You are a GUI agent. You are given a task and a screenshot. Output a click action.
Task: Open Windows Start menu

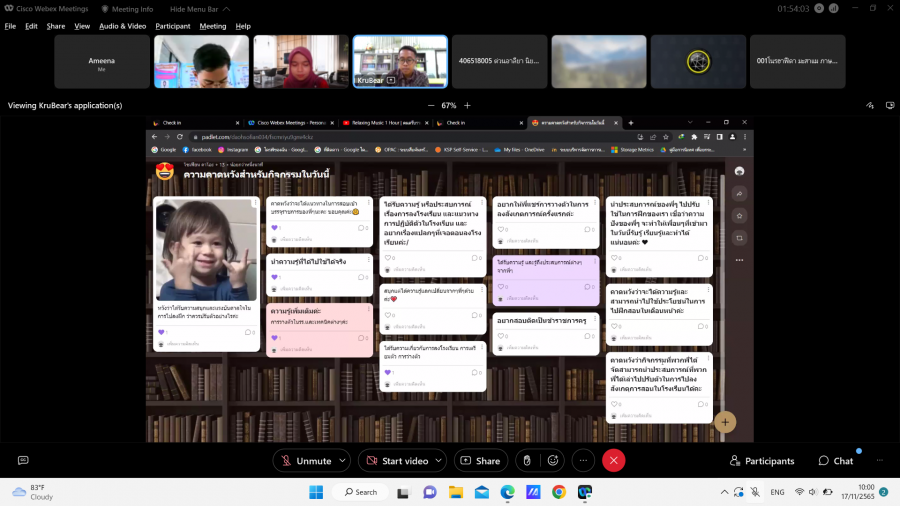(316, 492)
